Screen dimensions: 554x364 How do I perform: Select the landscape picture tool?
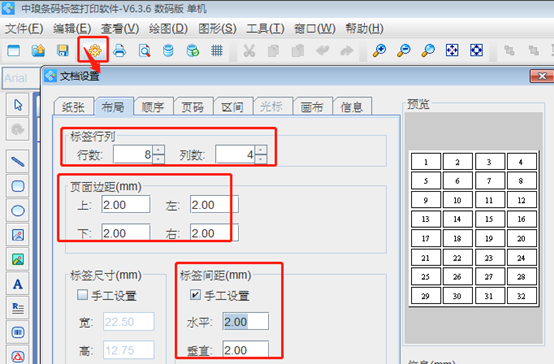[x=18, y=259]
